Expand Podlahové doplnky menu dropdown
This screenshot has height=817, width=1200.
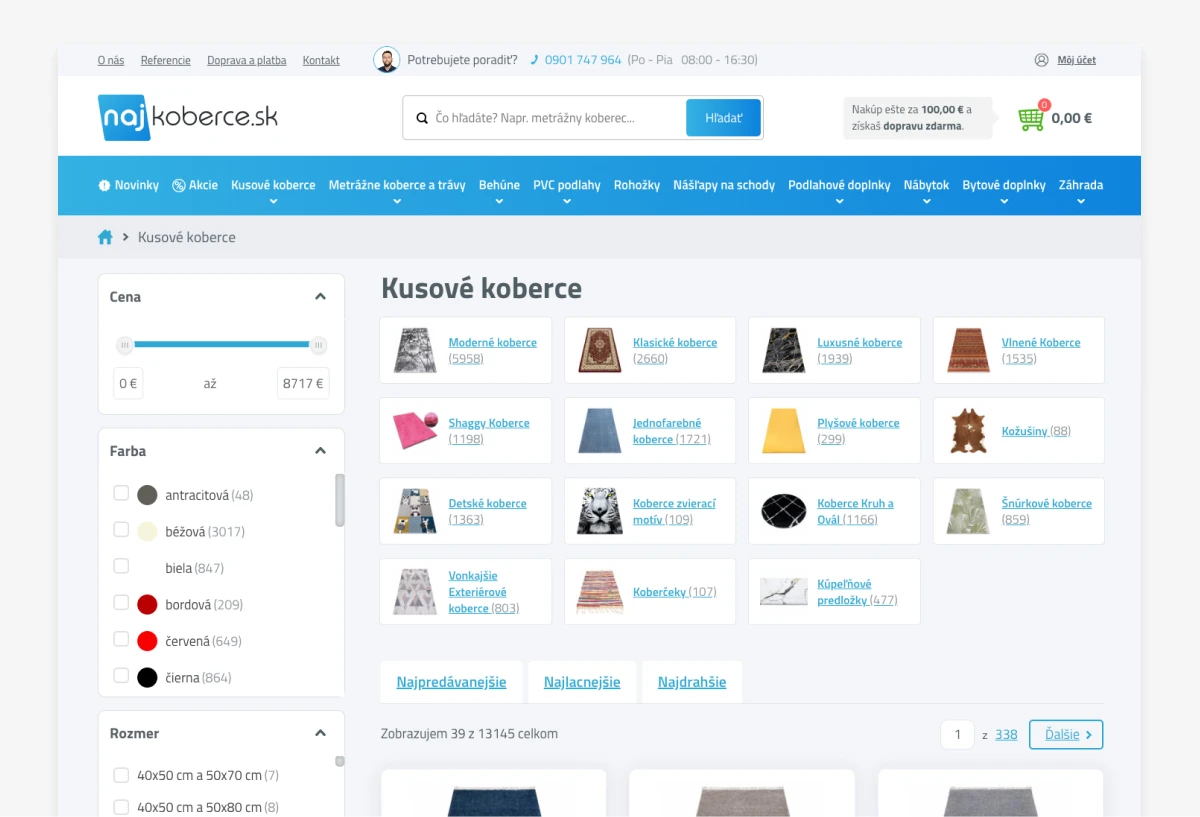click(x=839, y=201)
